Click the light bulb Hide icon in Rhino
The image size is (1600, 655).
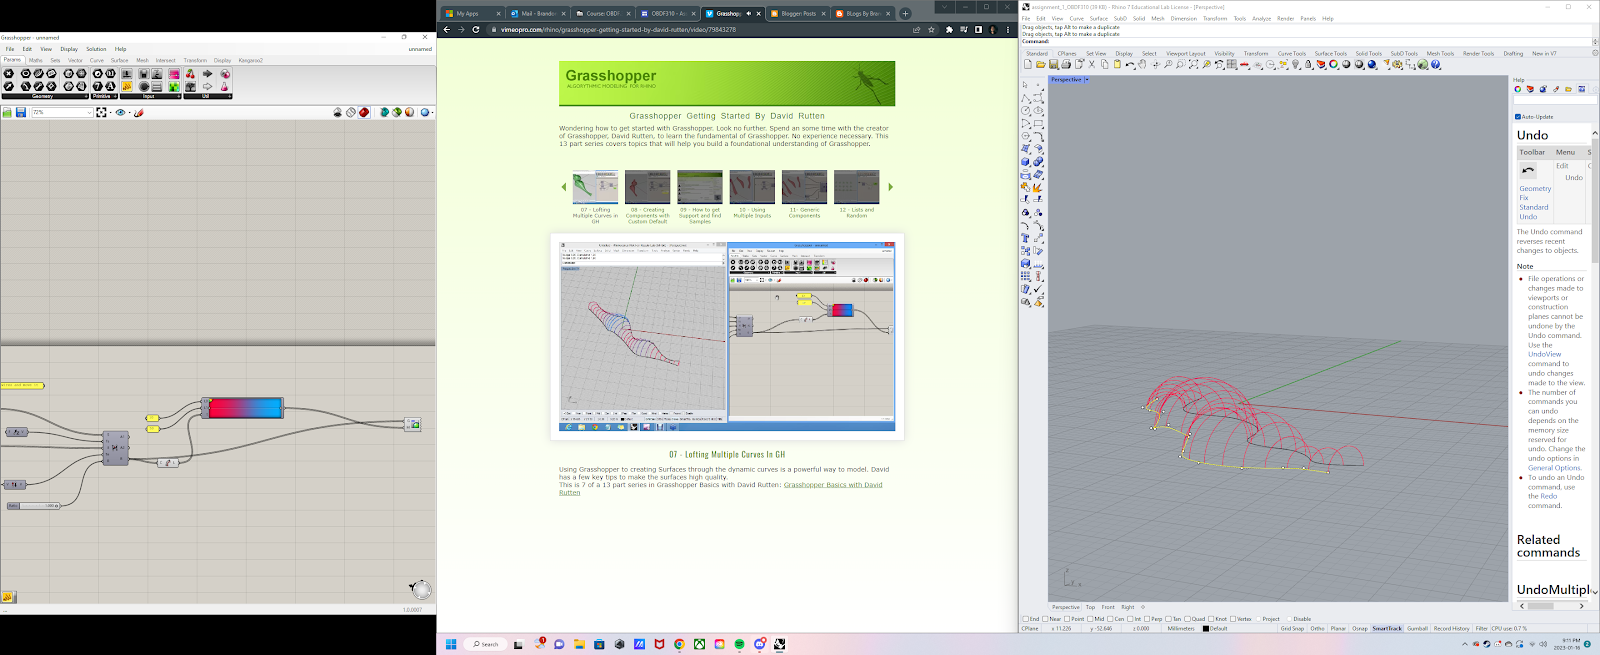pyautogui.click(x=1296, y=64)
